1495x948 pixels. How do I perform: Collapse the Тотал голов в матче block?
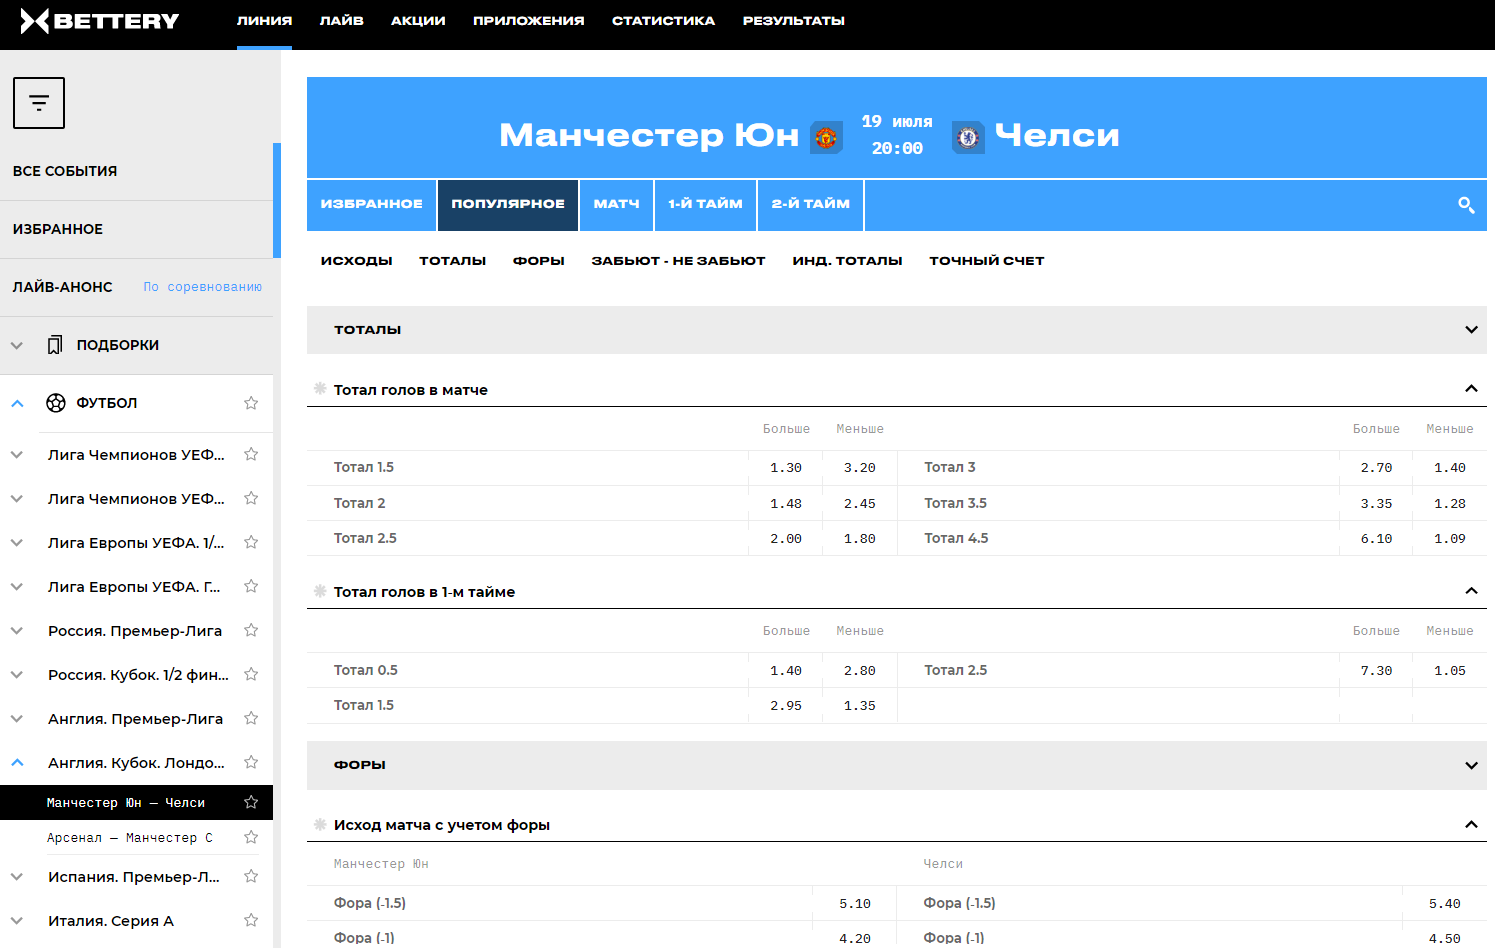[1471, 388]
